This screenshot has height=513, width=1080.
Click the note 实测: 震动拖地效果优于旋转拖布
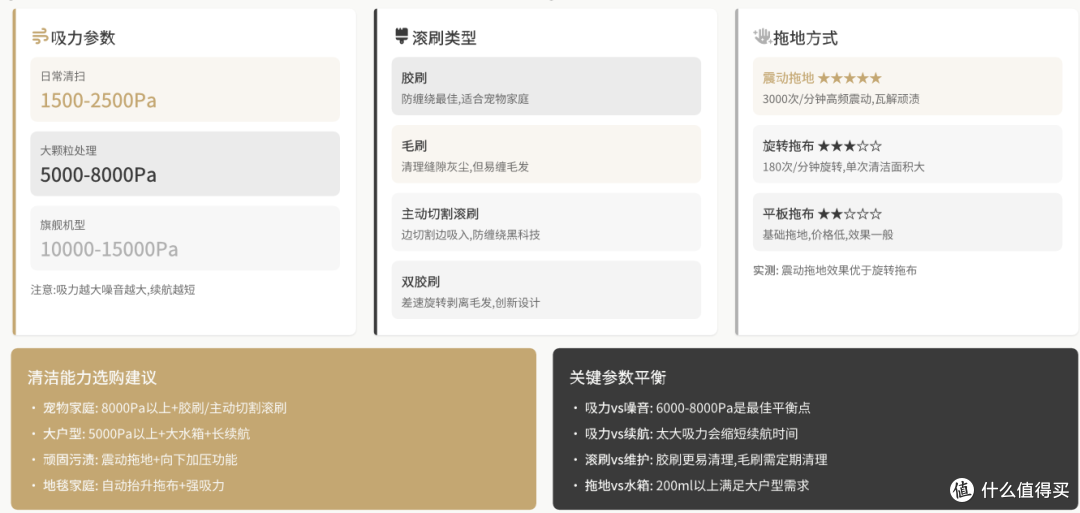835,271
